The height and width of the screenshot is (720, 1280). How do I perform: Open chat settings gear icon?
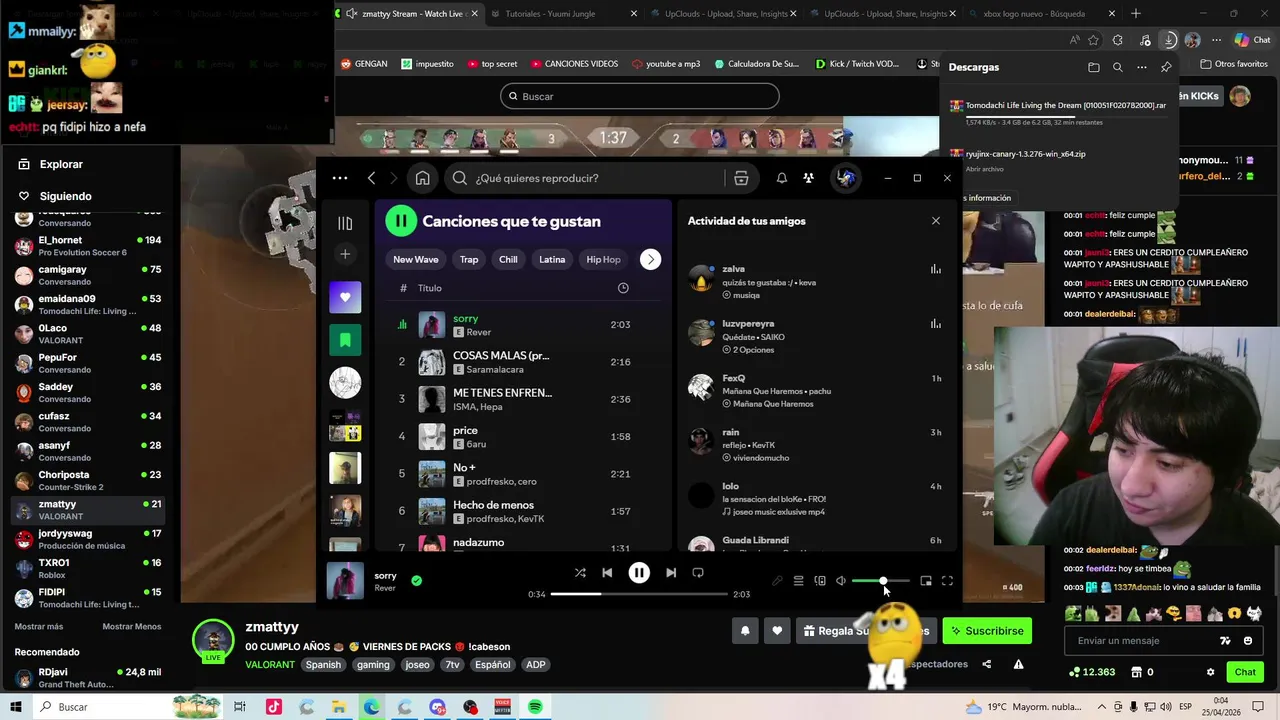click(1210, 672)
